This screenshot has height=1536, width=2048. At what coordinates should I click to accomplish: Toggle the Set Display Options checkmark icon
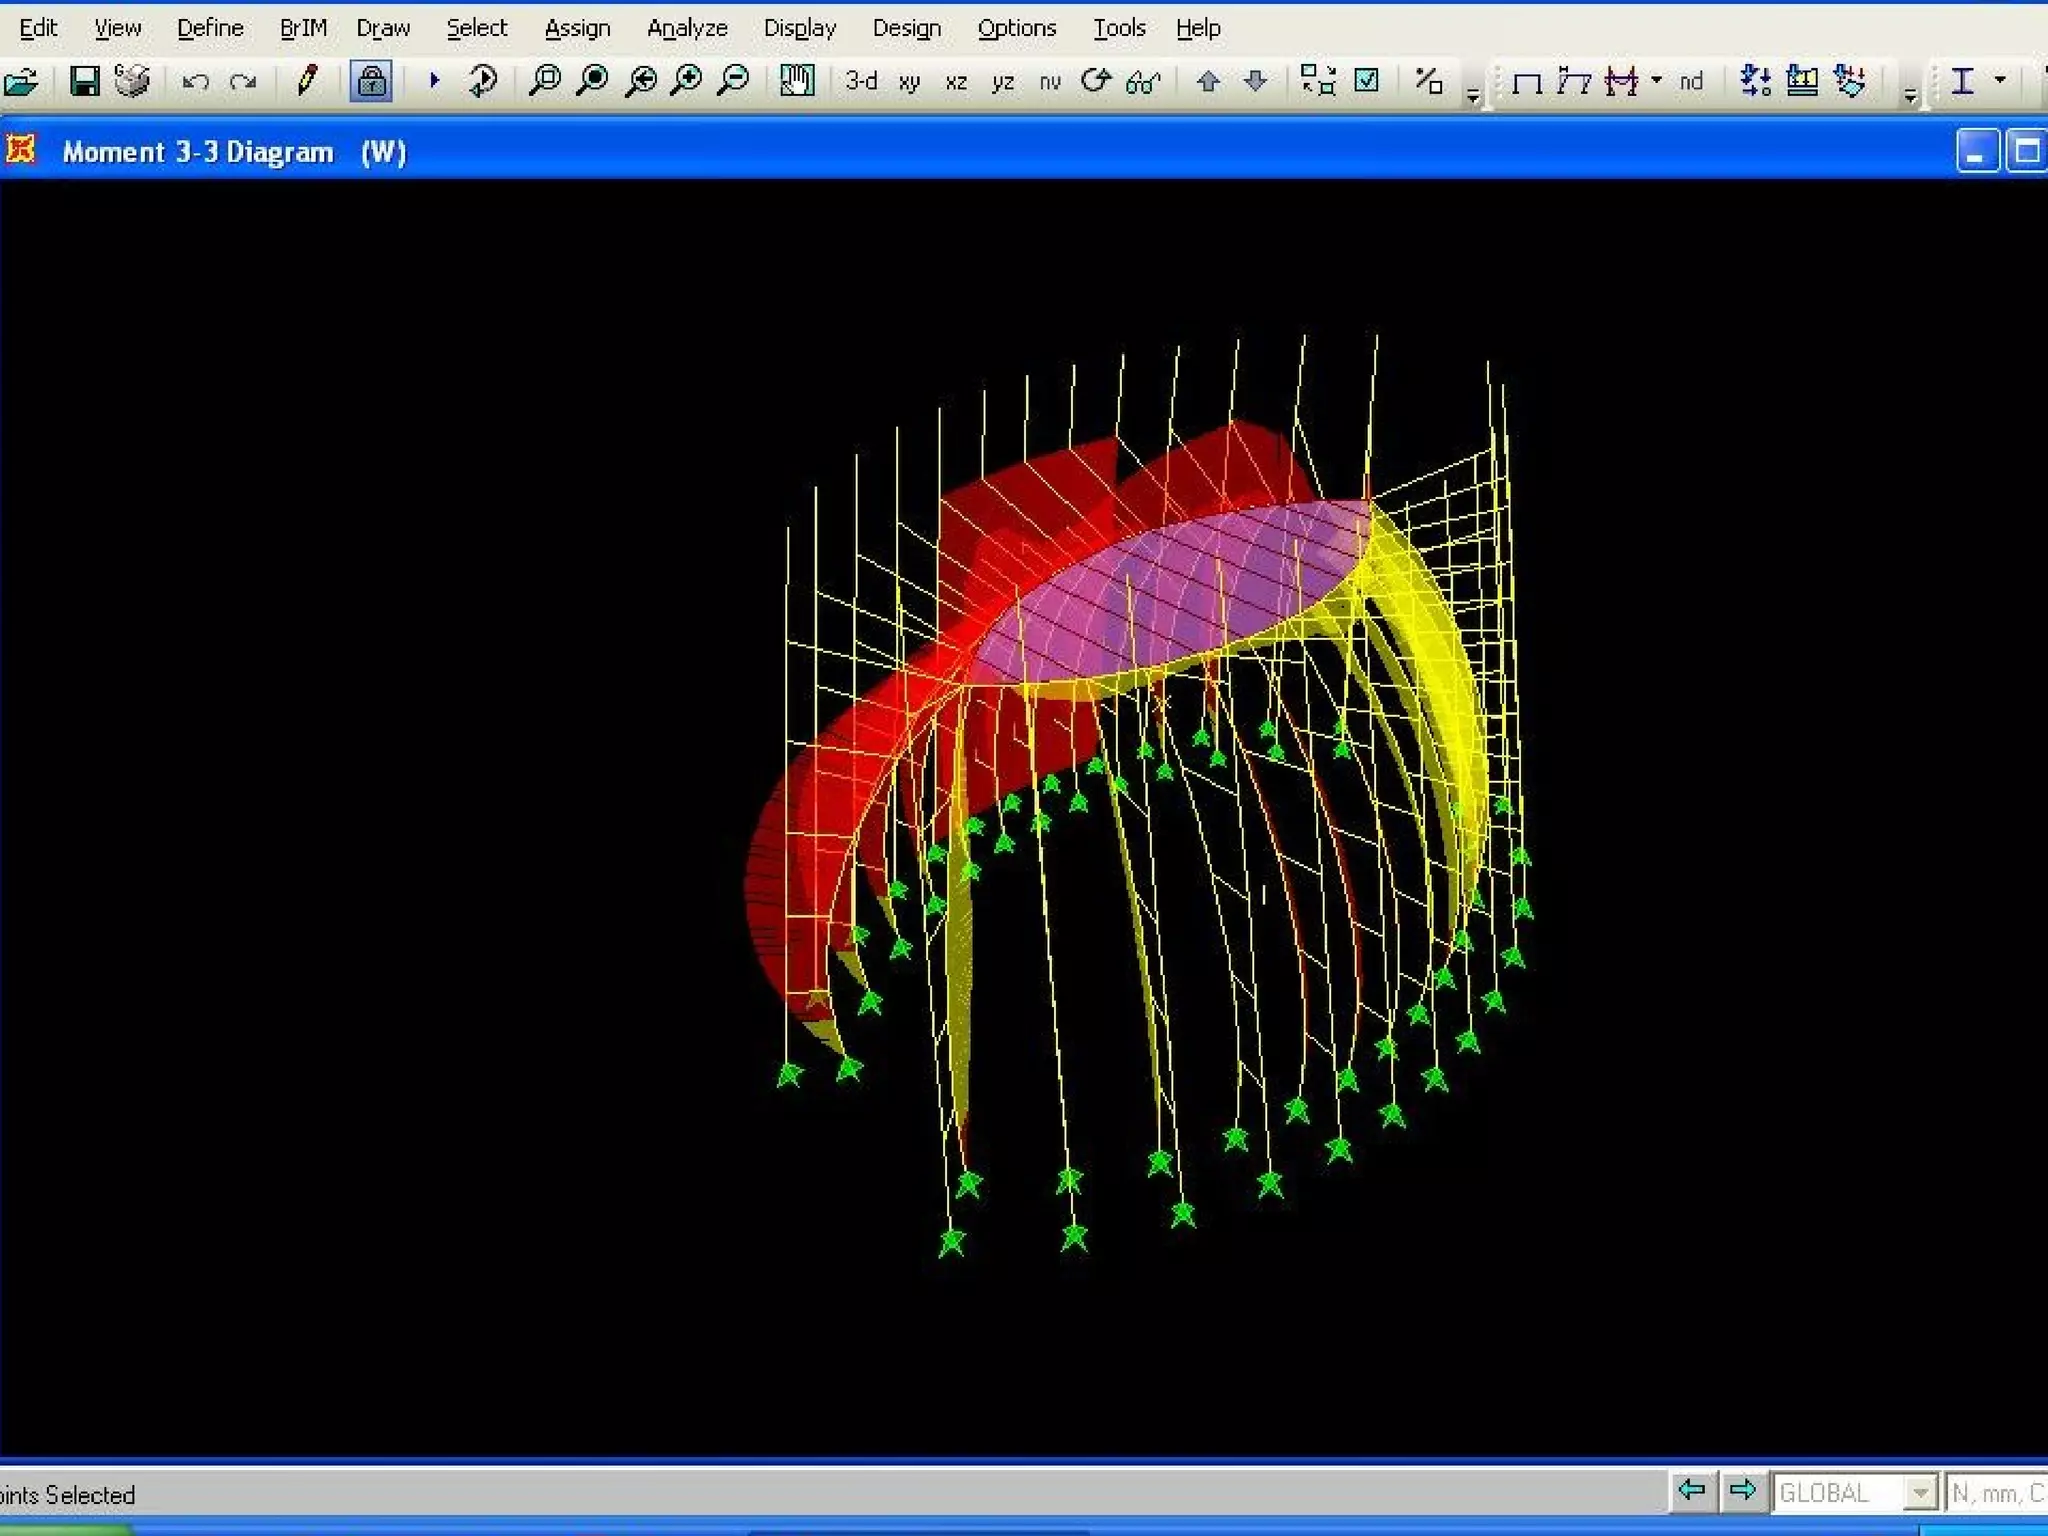pos(1366,81)
